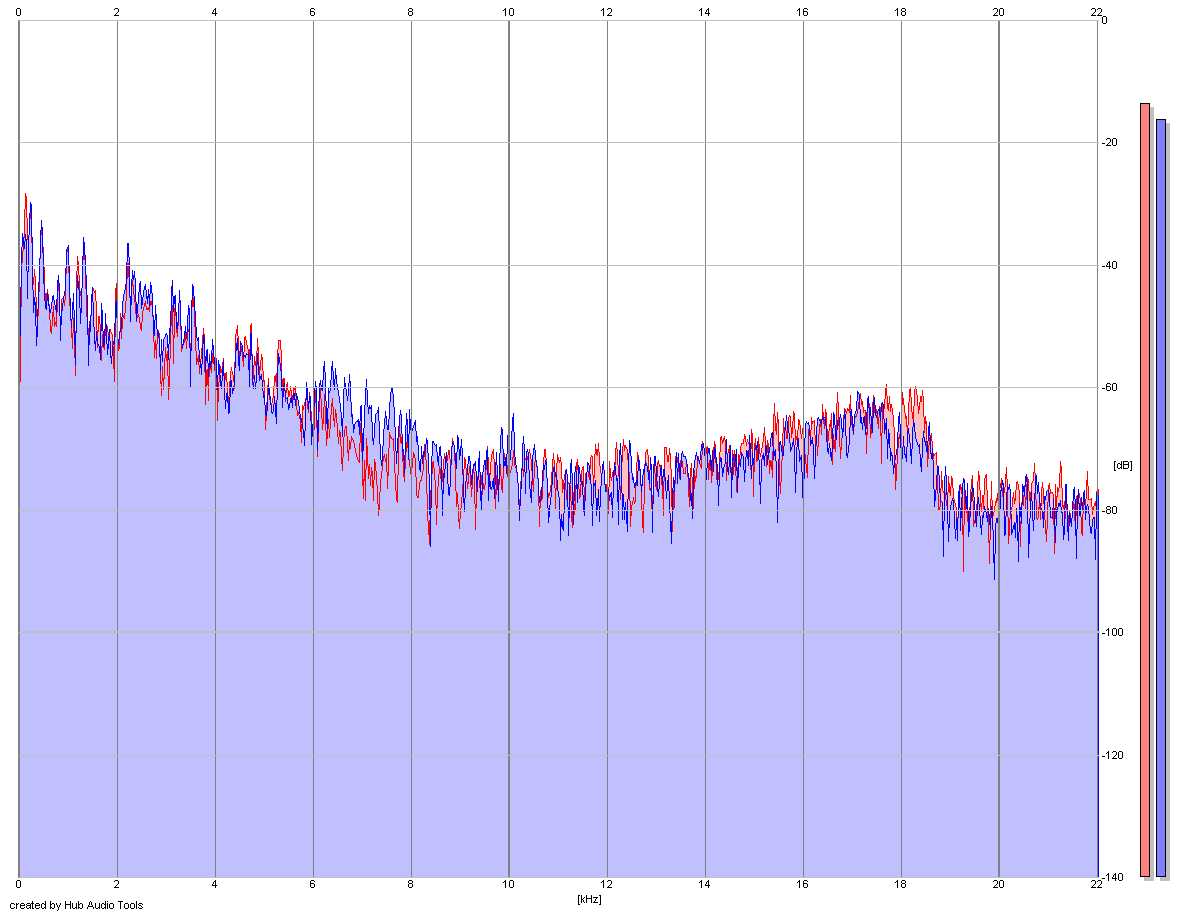Click the -120 dB scale label
Image resolution: width=1180 pixels, height=917 pixels.
[x=1112, y=755]
